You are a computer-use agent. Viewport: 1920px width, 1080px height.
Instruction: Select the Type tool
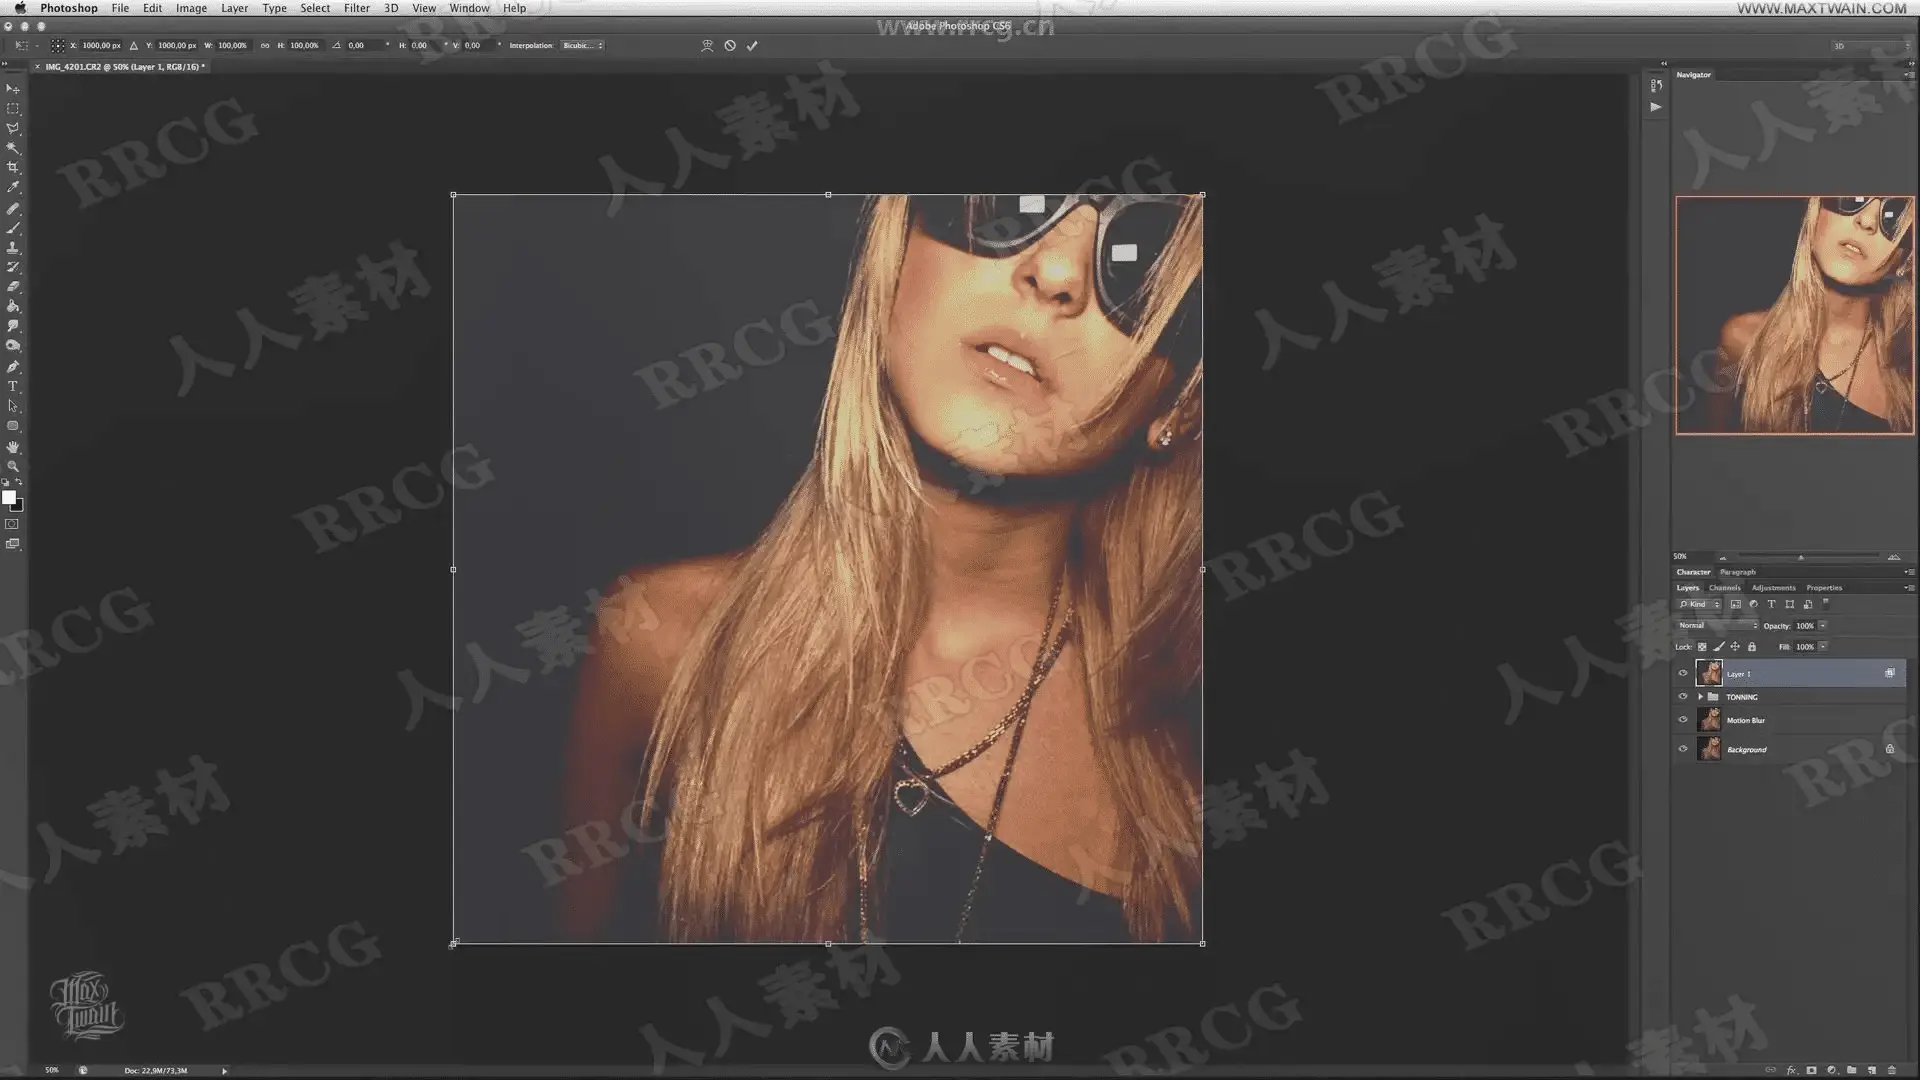tap(13, 386)
